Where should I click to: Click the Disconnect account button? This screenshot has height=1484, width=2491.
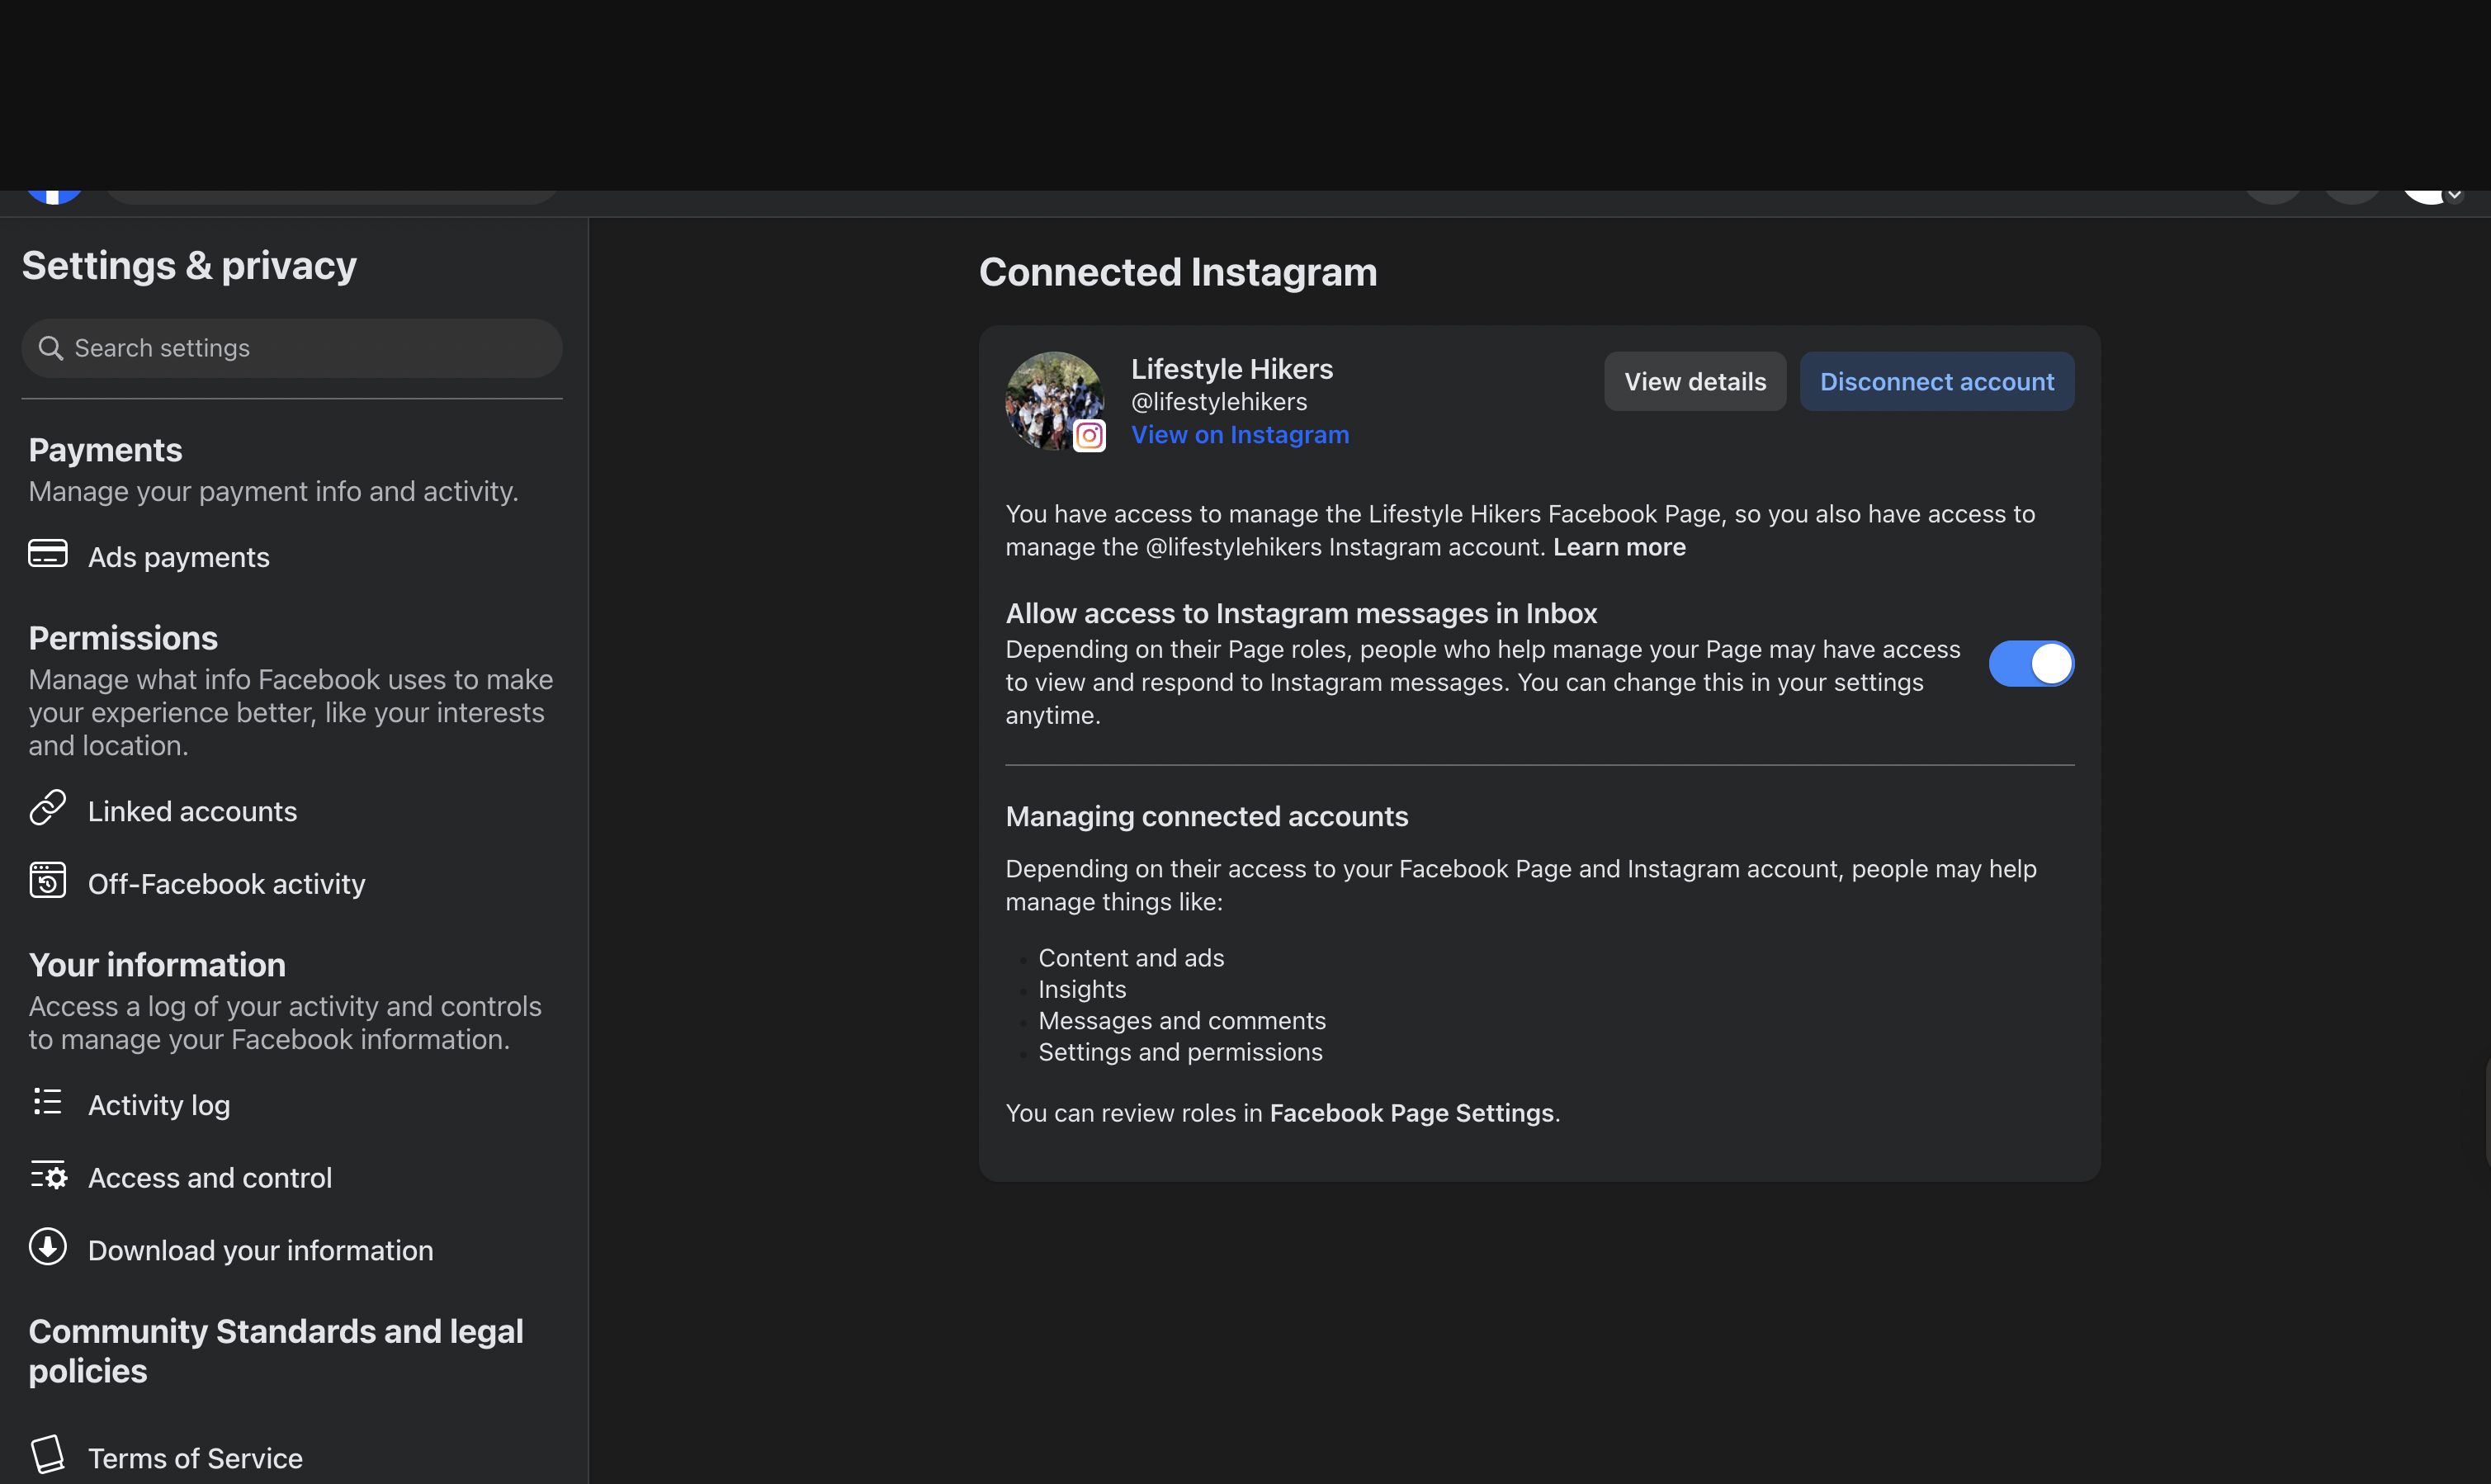click(x=1936, y=381)
